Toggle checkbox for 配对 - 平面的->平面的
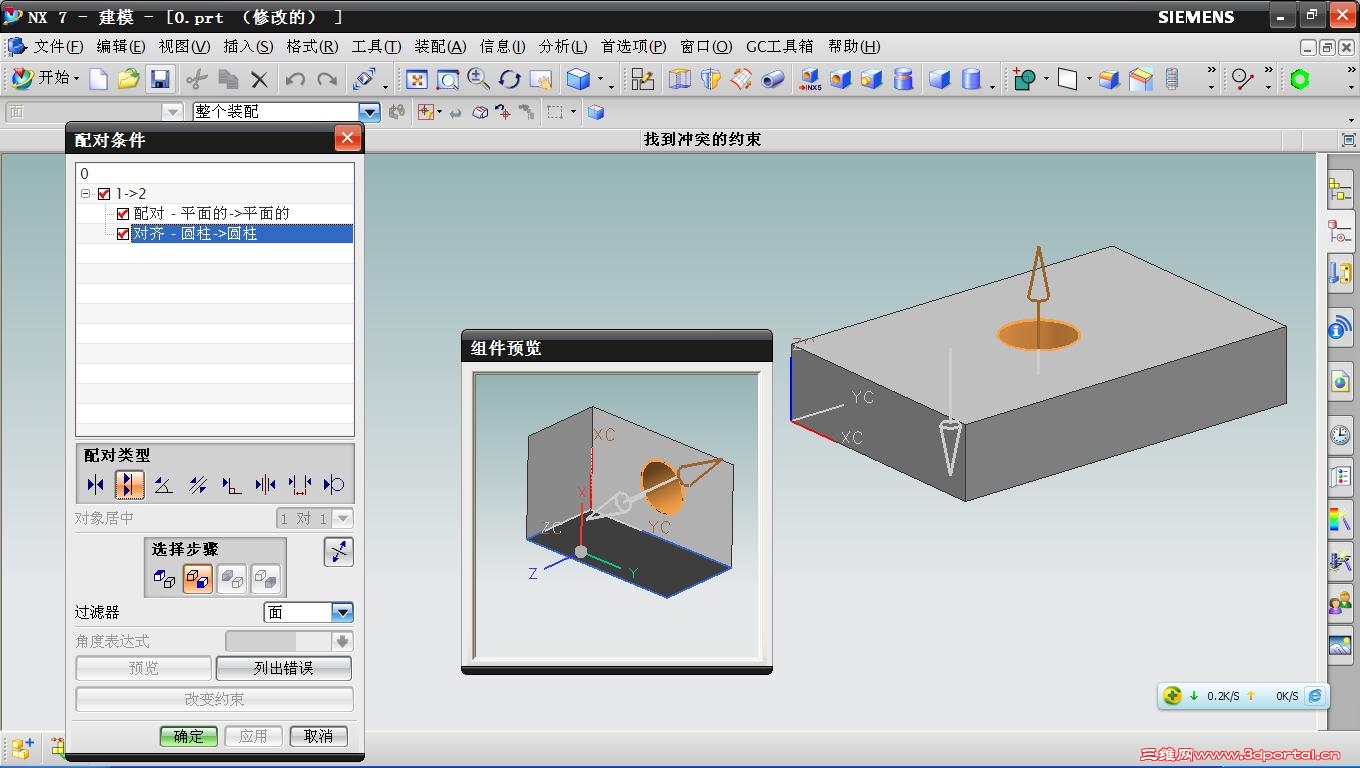 pos(123,213)
